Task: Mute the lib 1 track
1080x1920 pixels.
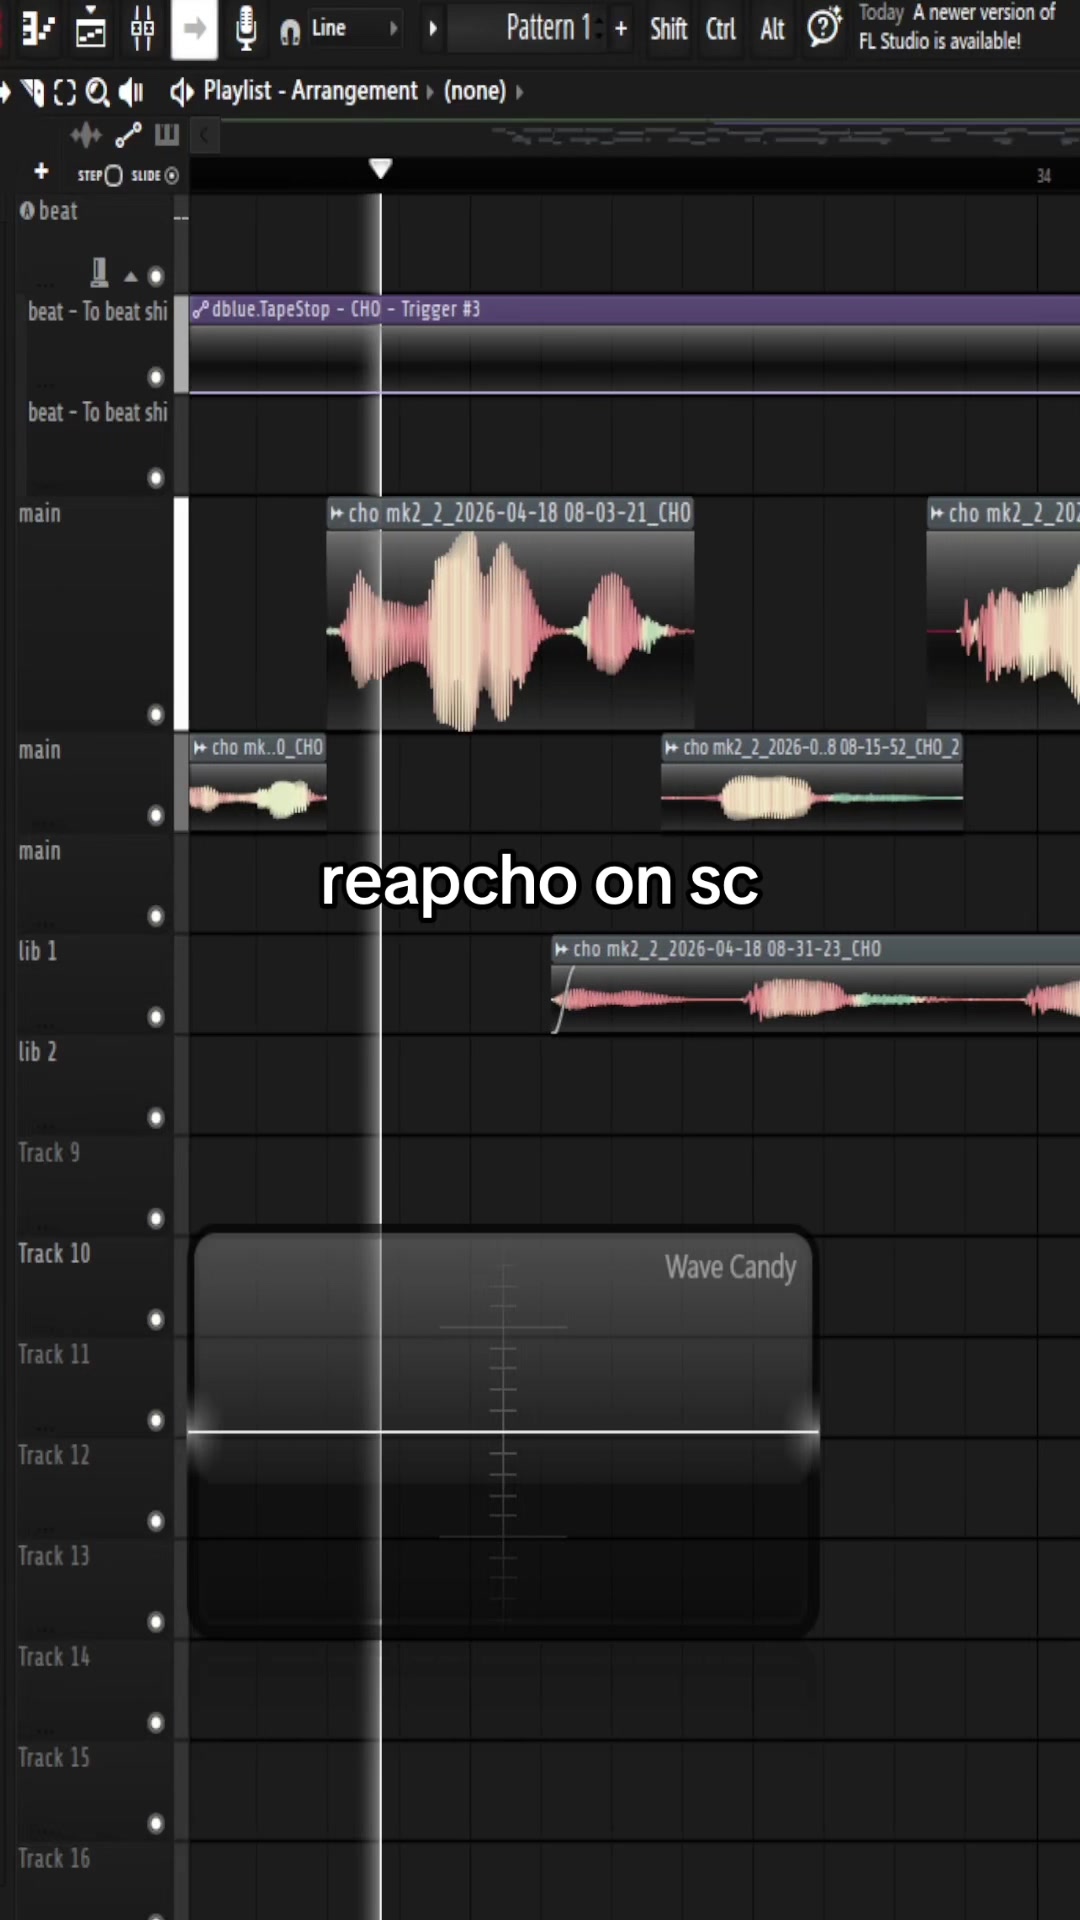Action: point(156,1017)
